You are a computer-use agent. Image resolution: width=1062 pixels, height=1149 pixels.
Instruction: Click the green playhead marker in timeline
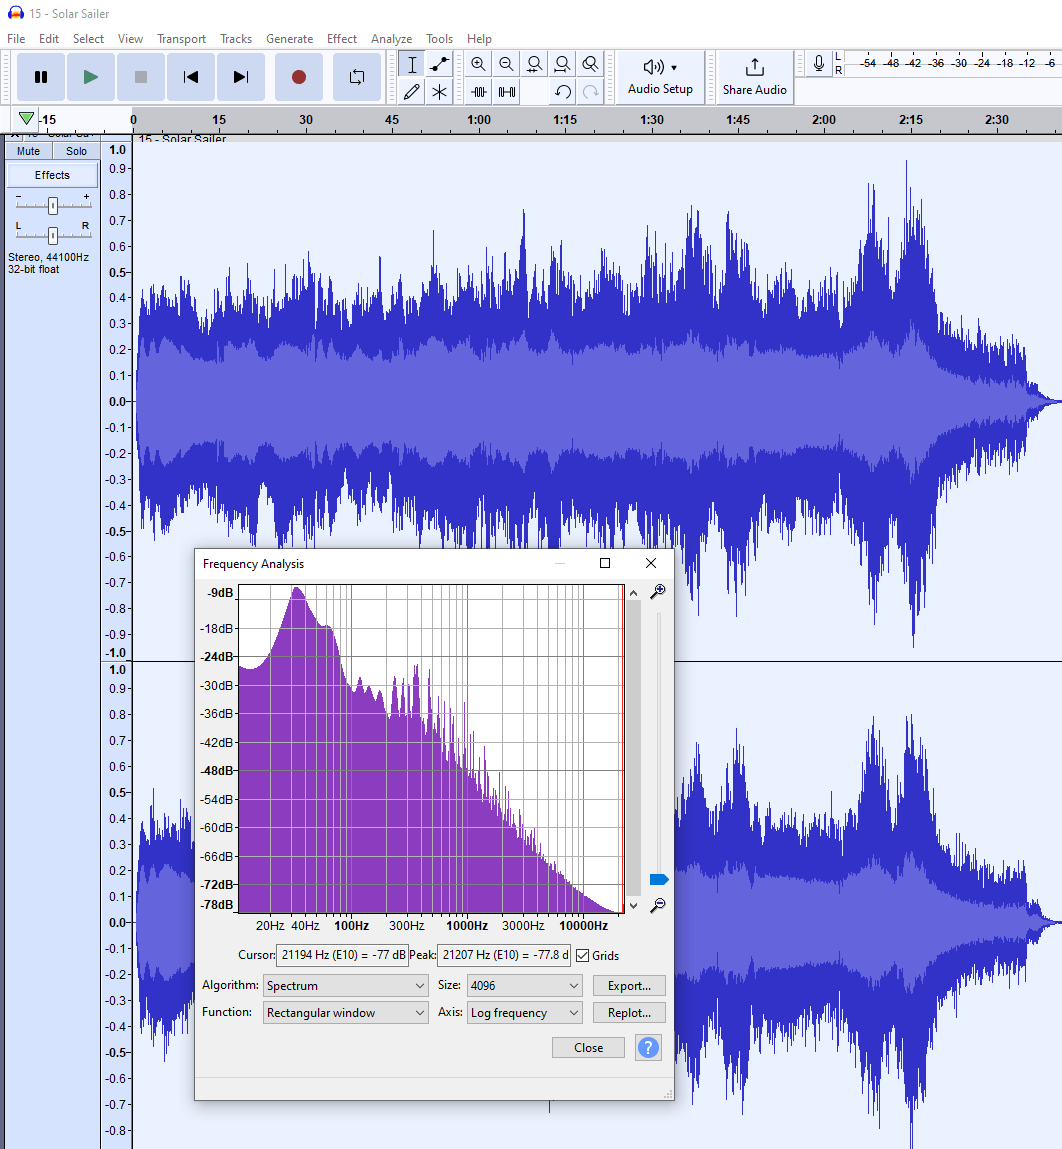pos(26,118)
